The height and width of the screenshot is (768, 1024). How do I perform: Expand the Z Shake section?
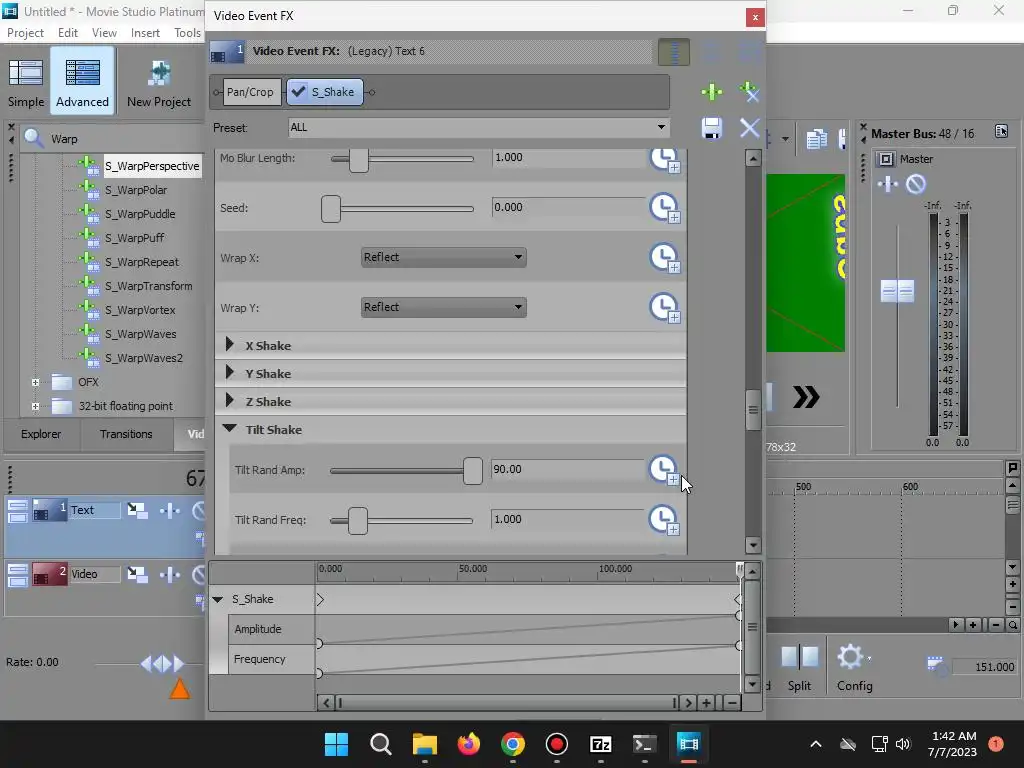click(230, 400)
